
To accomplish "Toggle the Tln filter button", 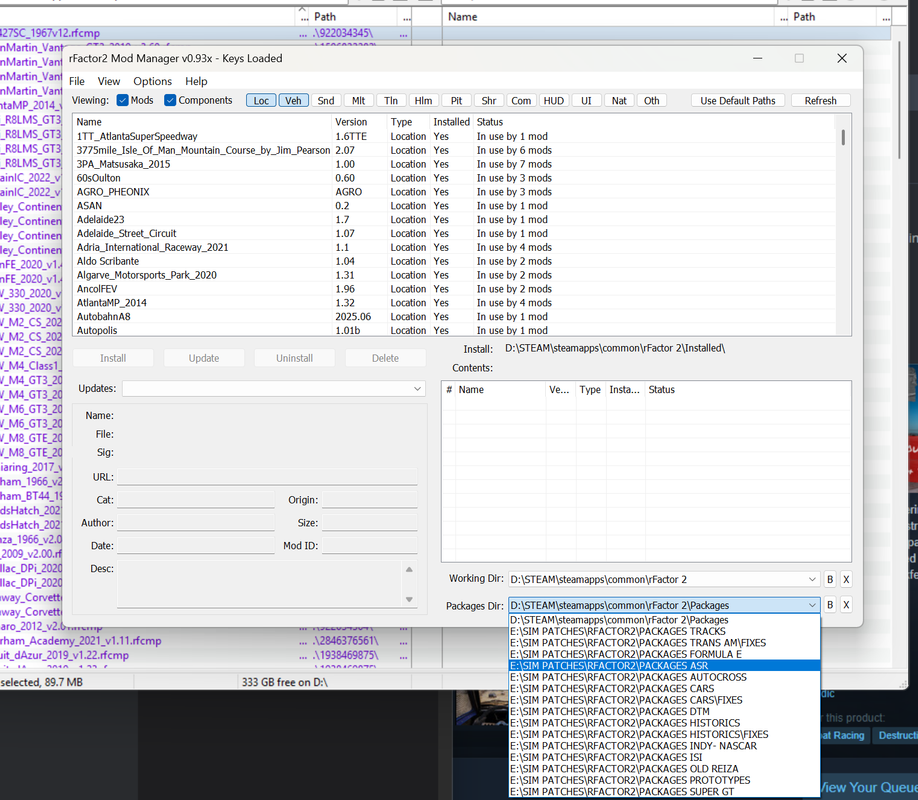I will (x=391, y=101).
